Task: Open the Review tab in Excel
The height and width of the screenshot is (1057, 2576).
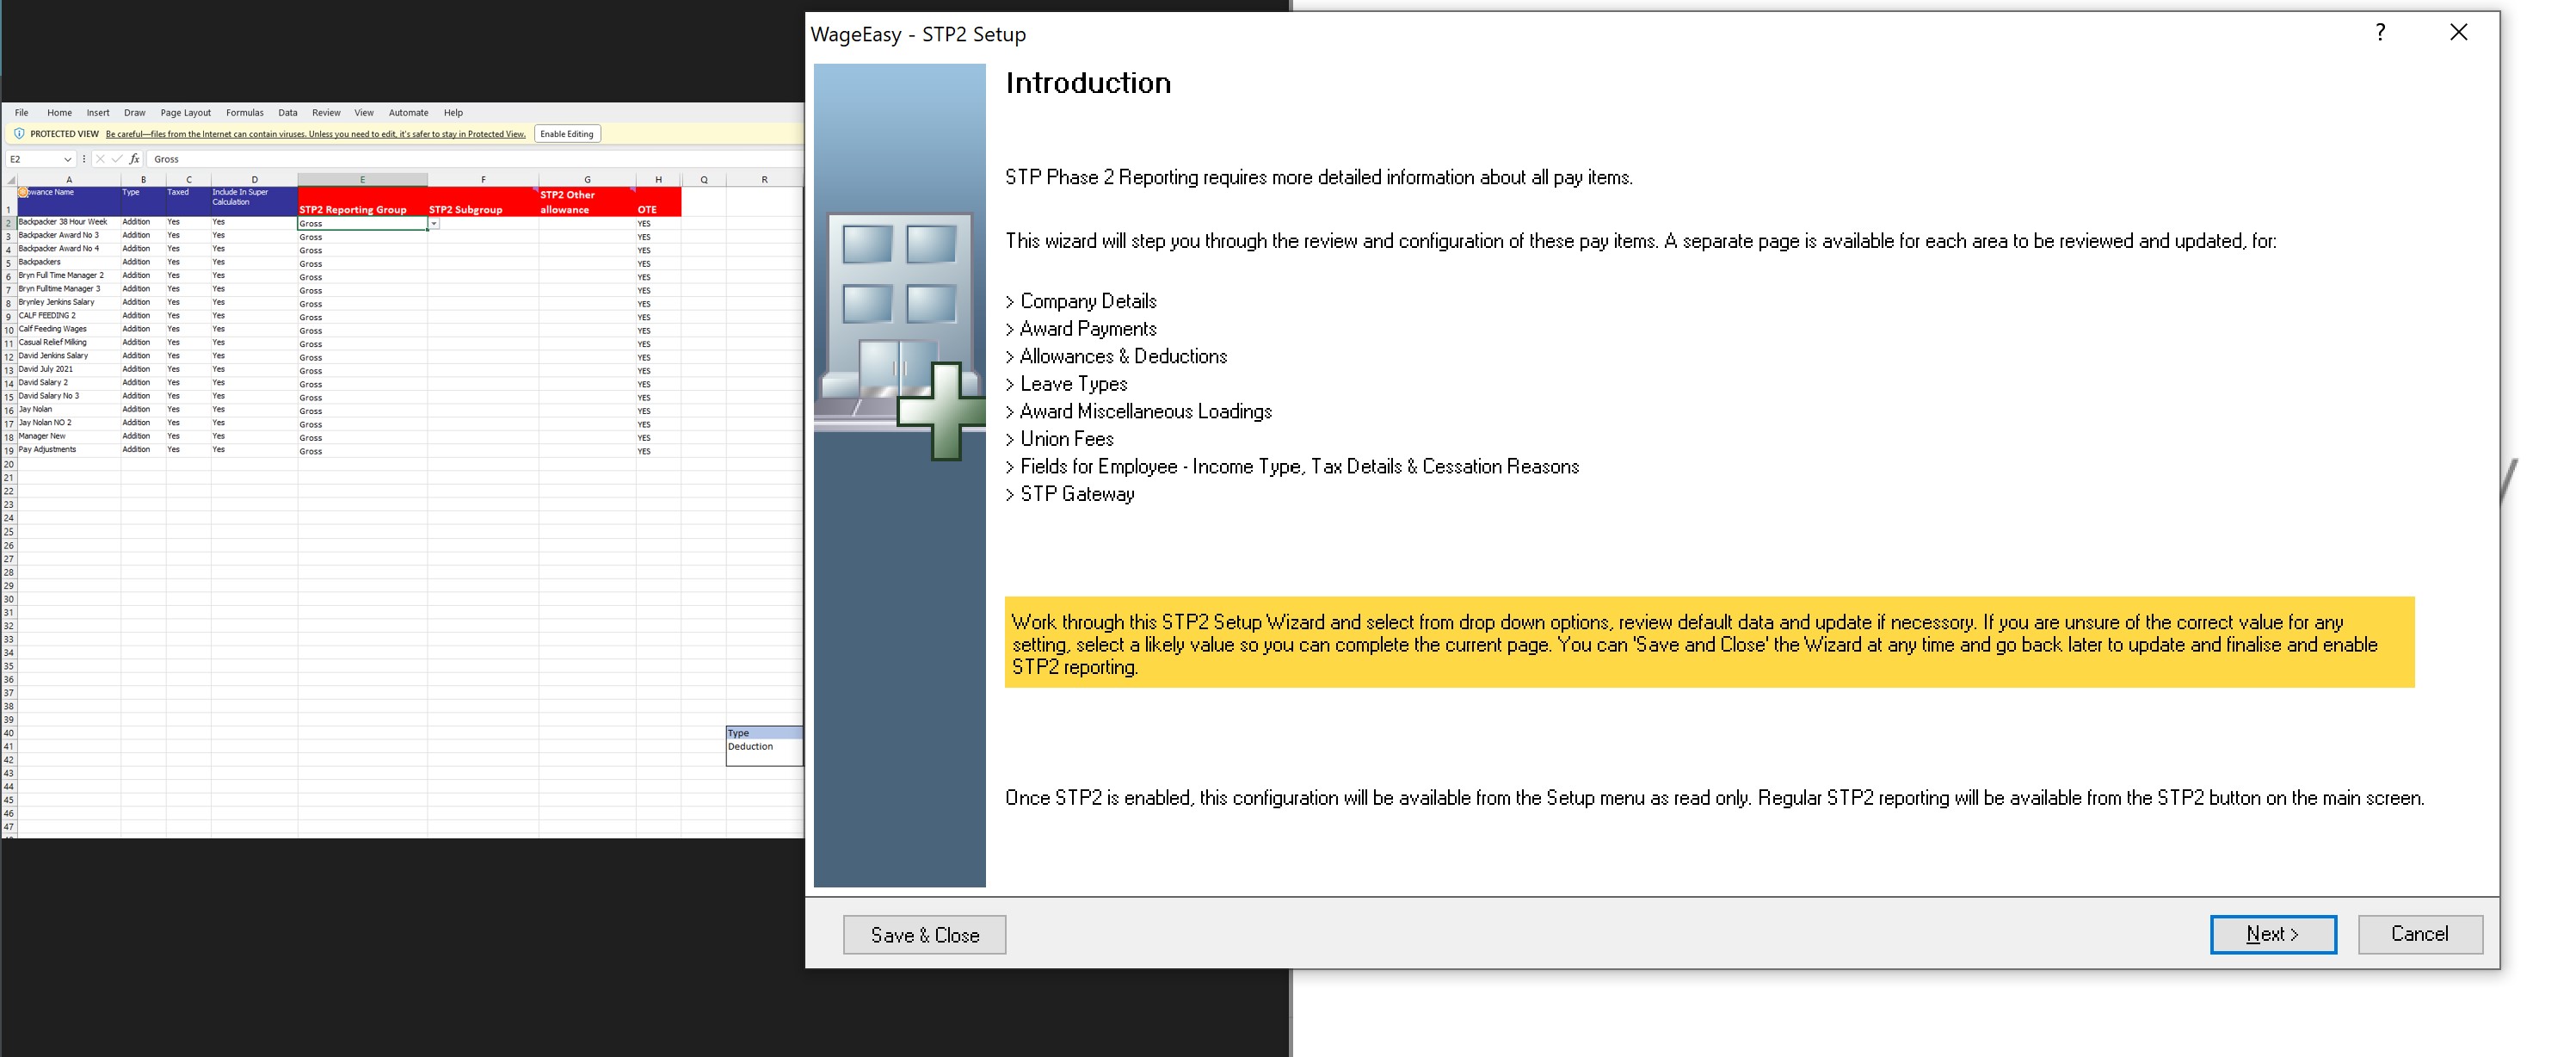Action: [x=326, y=113]
